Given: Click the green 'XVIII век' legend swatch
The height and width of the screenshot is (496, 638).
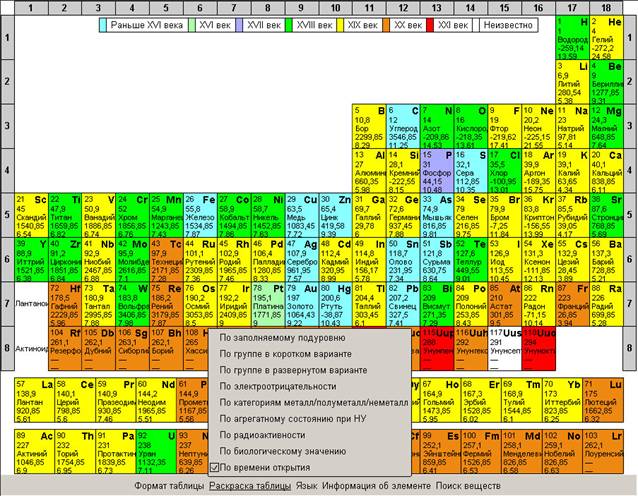Looking at the screenshot, I should click(x=289, y=25).
